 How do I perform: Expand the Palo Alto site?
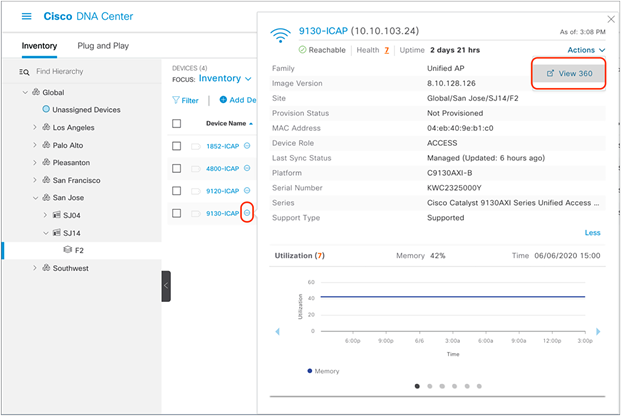35,145
